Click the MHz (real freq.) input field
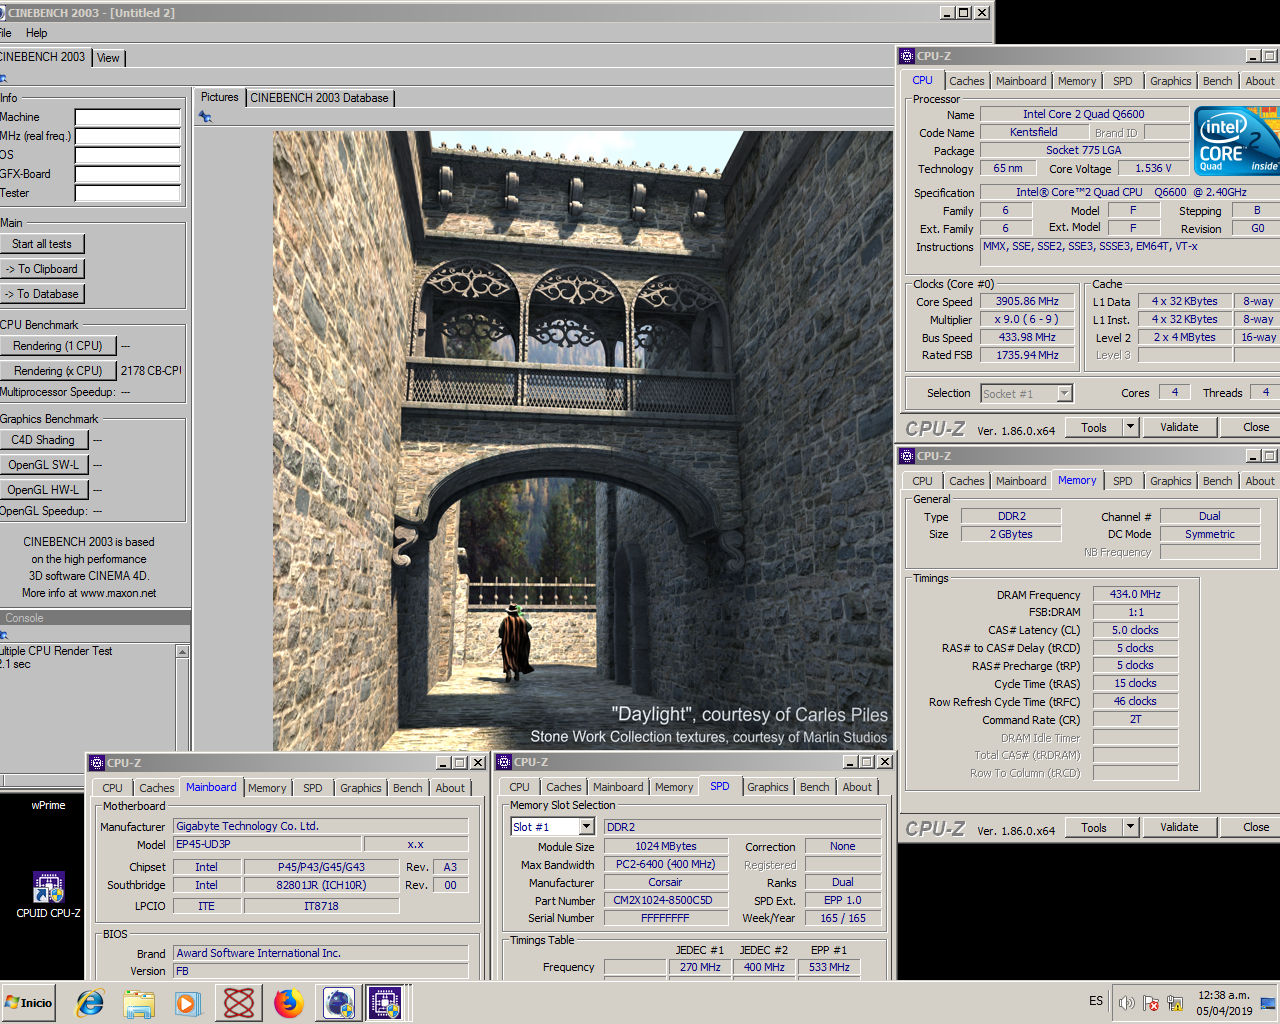The width and height of the screenshot is (1280, 1024). [128, 136]
